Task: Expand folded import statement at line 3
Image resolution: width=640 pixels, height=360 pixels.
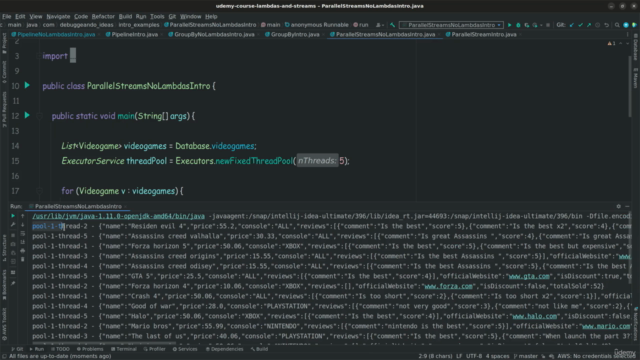Action: 73,56
